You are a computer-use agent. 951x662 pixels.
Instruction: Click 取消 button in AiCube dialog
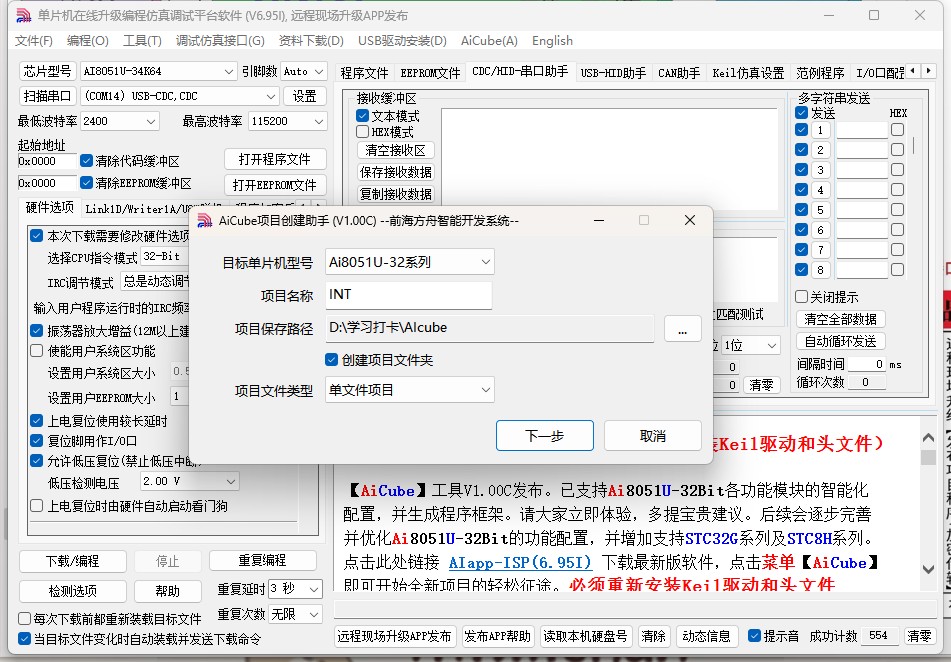click(653, 436)
